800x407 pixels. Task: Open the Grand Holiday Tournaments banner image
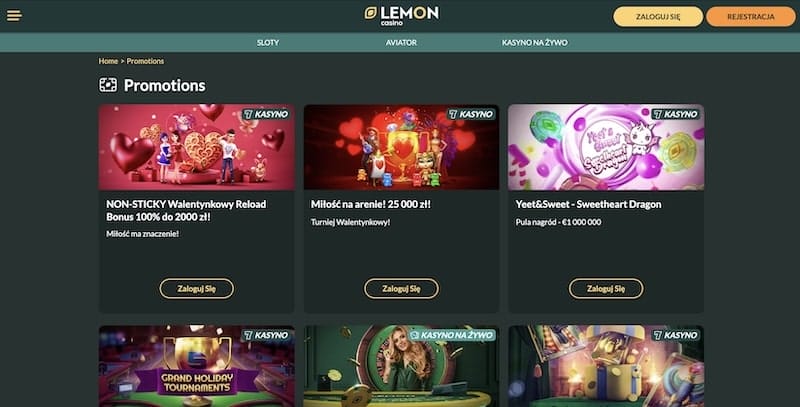[196, 366]
